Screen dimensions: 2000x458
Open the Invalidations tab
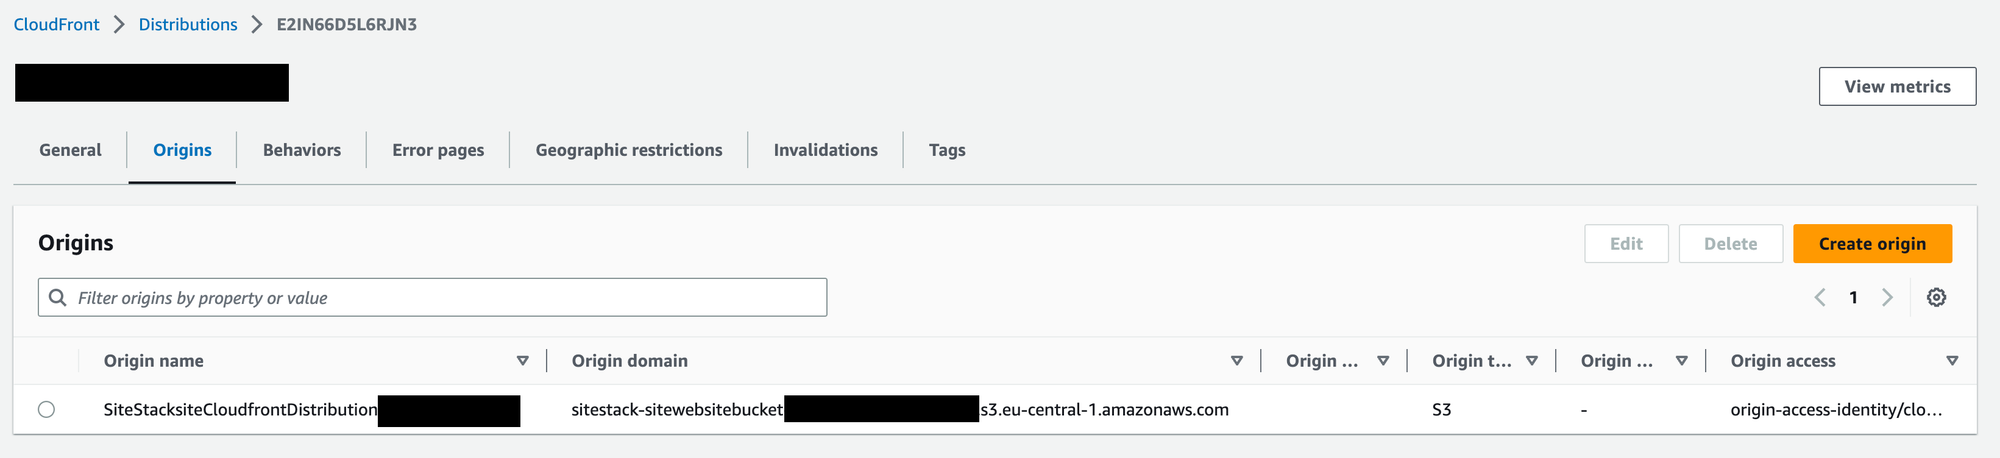825,150
